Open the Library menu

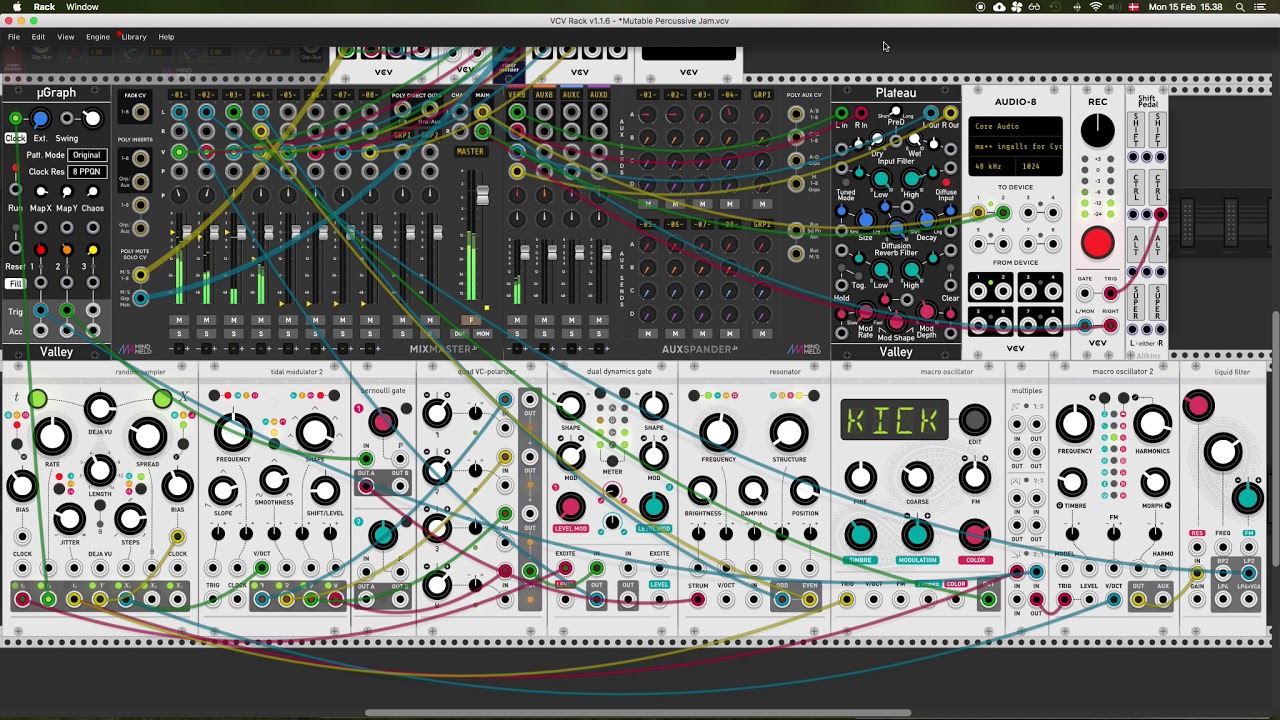tap(134, 37)
